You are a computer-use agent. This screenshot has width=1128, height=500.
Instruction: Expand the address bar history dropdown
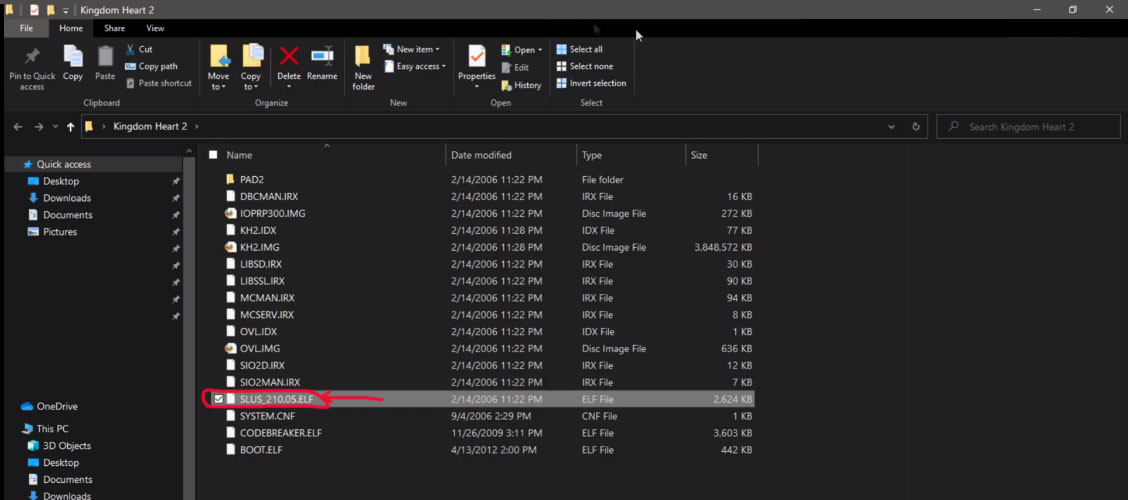tap(892, 127)
